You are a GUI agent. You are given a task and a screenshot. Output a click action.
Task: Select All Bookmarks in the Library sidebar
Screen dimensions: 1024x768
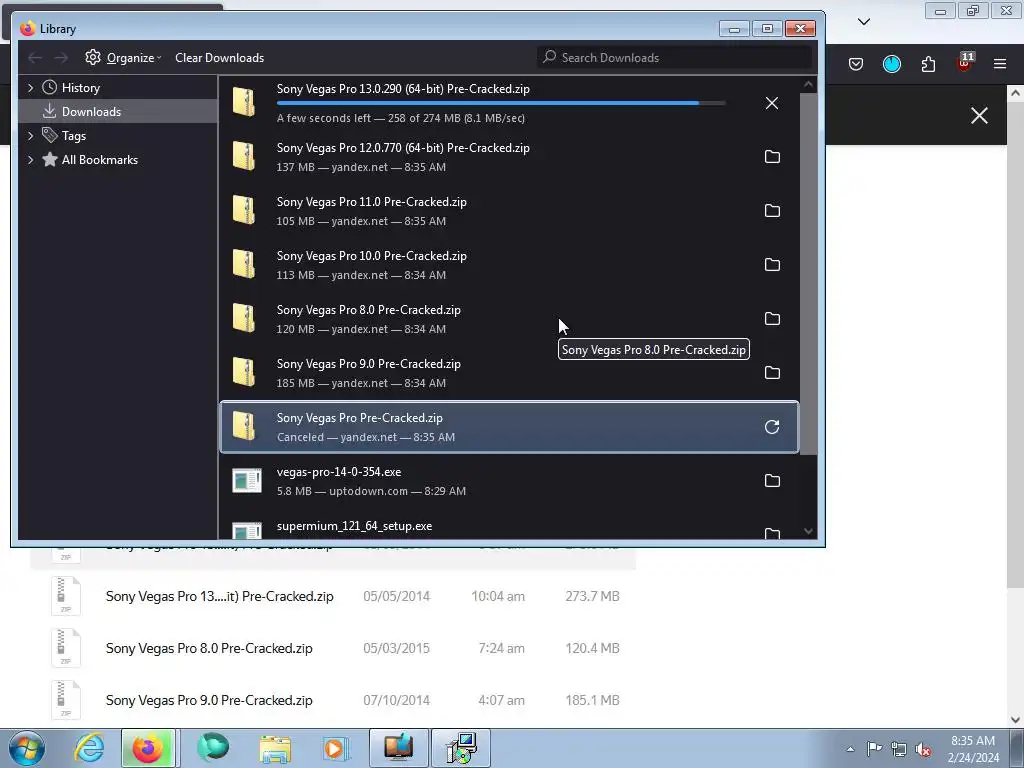[x=118, y=159]
